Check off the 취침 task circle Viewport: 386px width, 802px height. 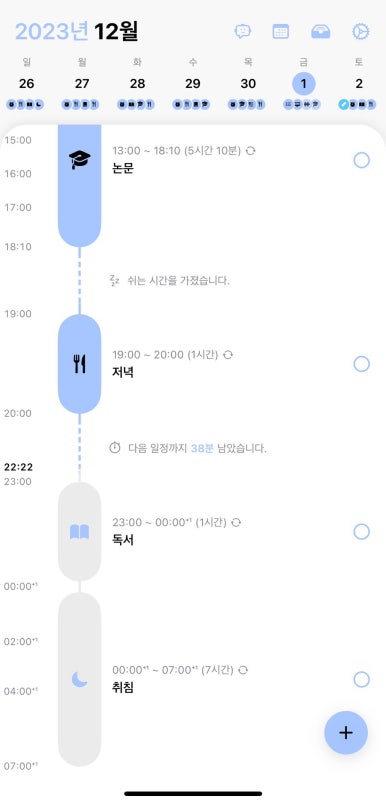(x=361, y=679)
